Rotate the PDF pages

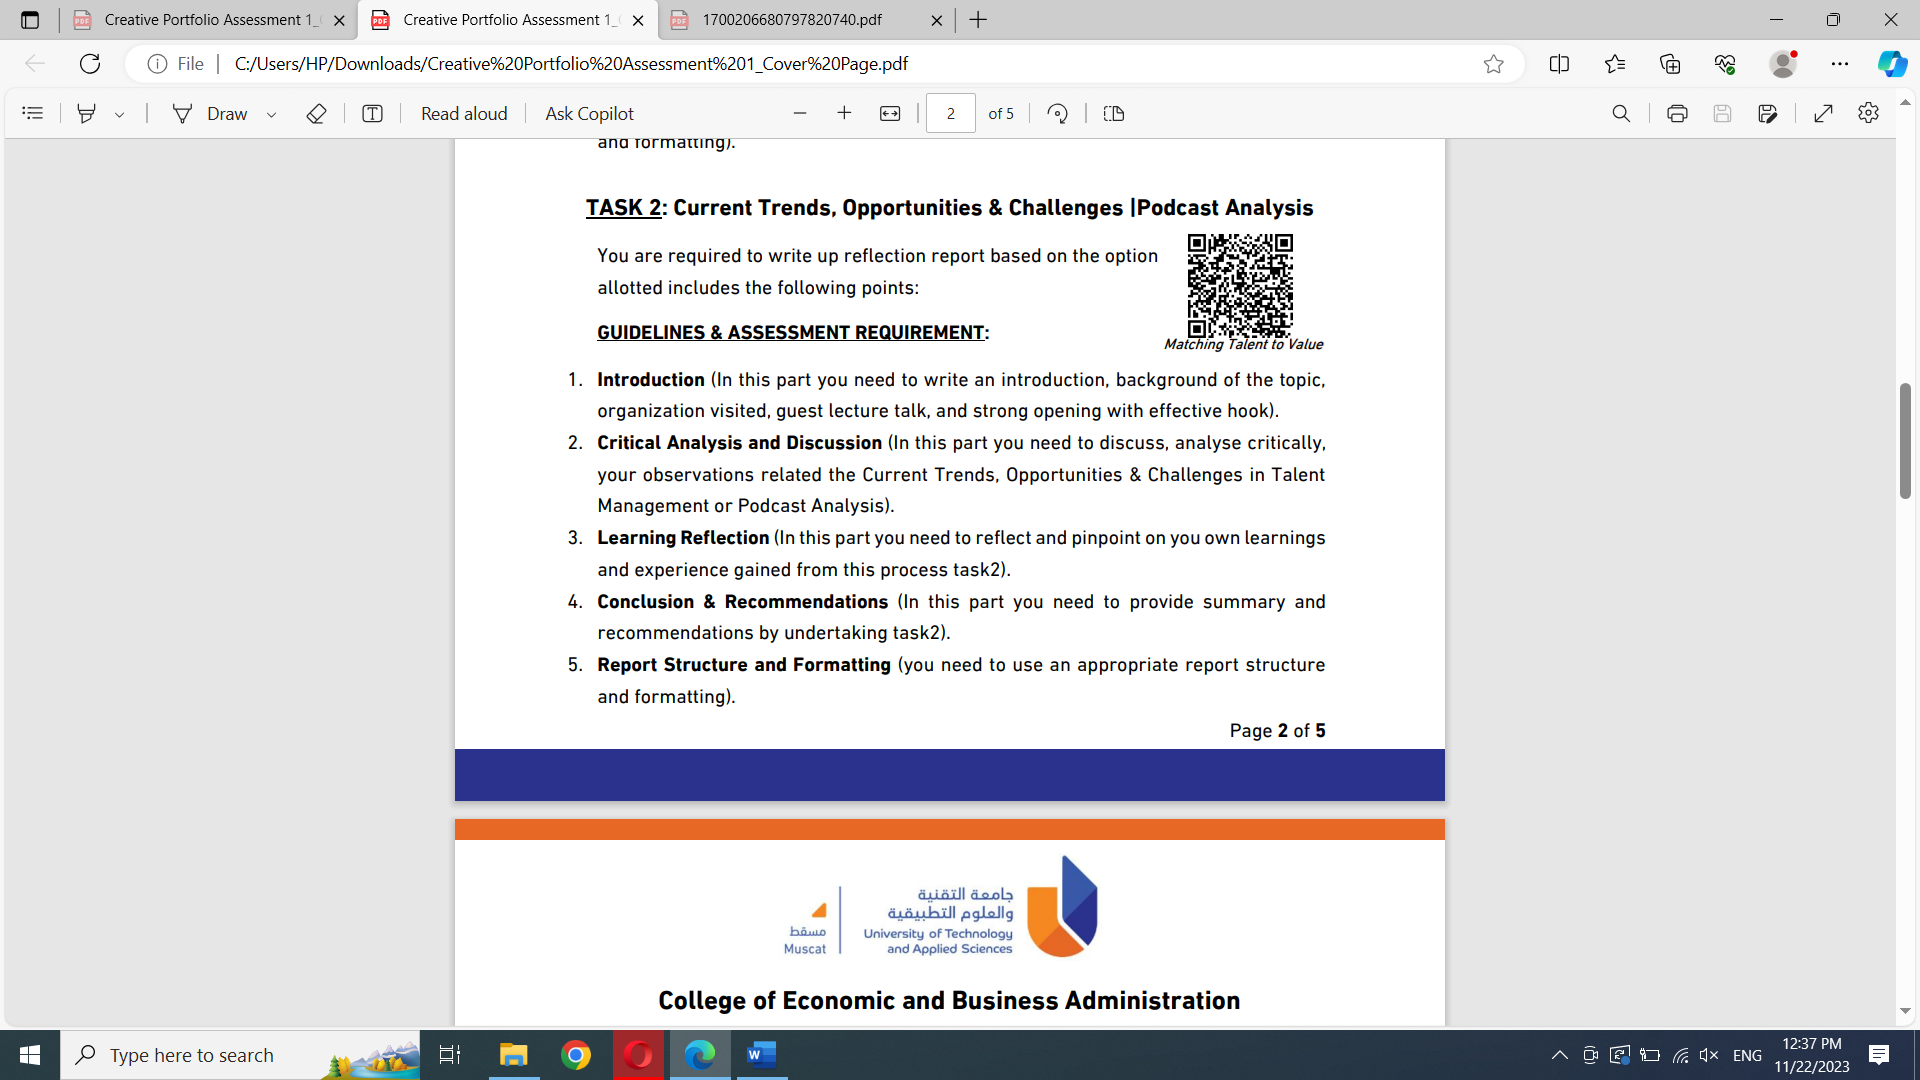click(1058, 113)
